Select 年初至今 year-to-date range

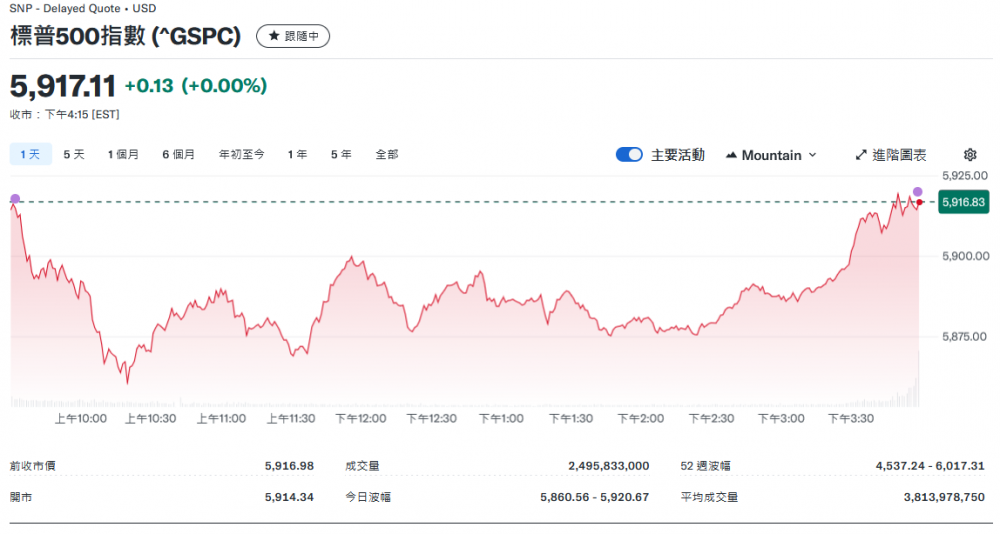241,154
